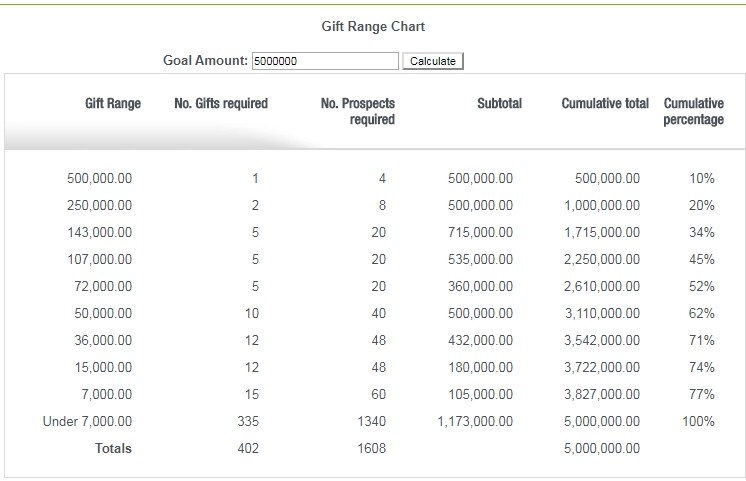Select the Cumulative total column header
Viewport: 746px width, 481px height.
[605, 103]
